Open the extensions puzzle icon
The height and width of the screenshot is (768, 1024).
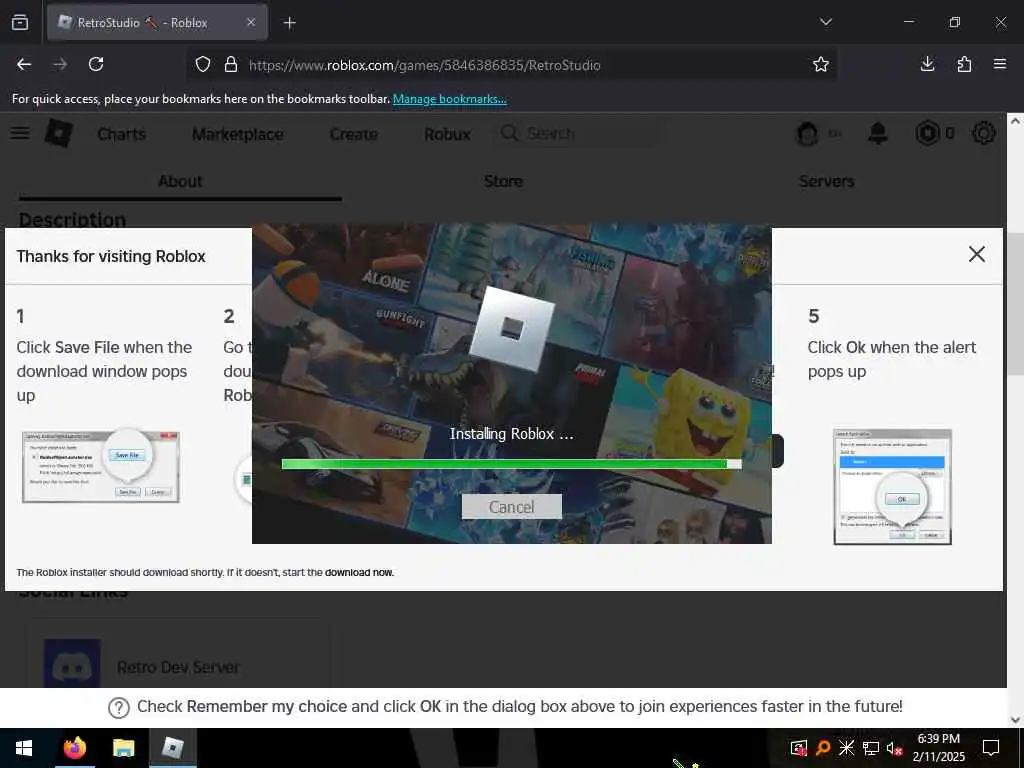(964, 64)
